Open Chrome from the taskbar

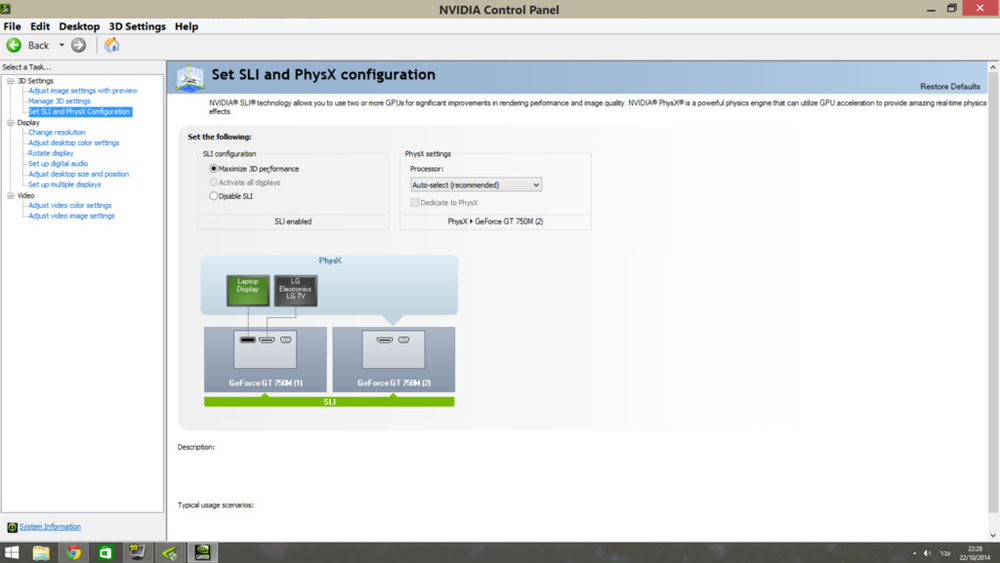[73, 552]
